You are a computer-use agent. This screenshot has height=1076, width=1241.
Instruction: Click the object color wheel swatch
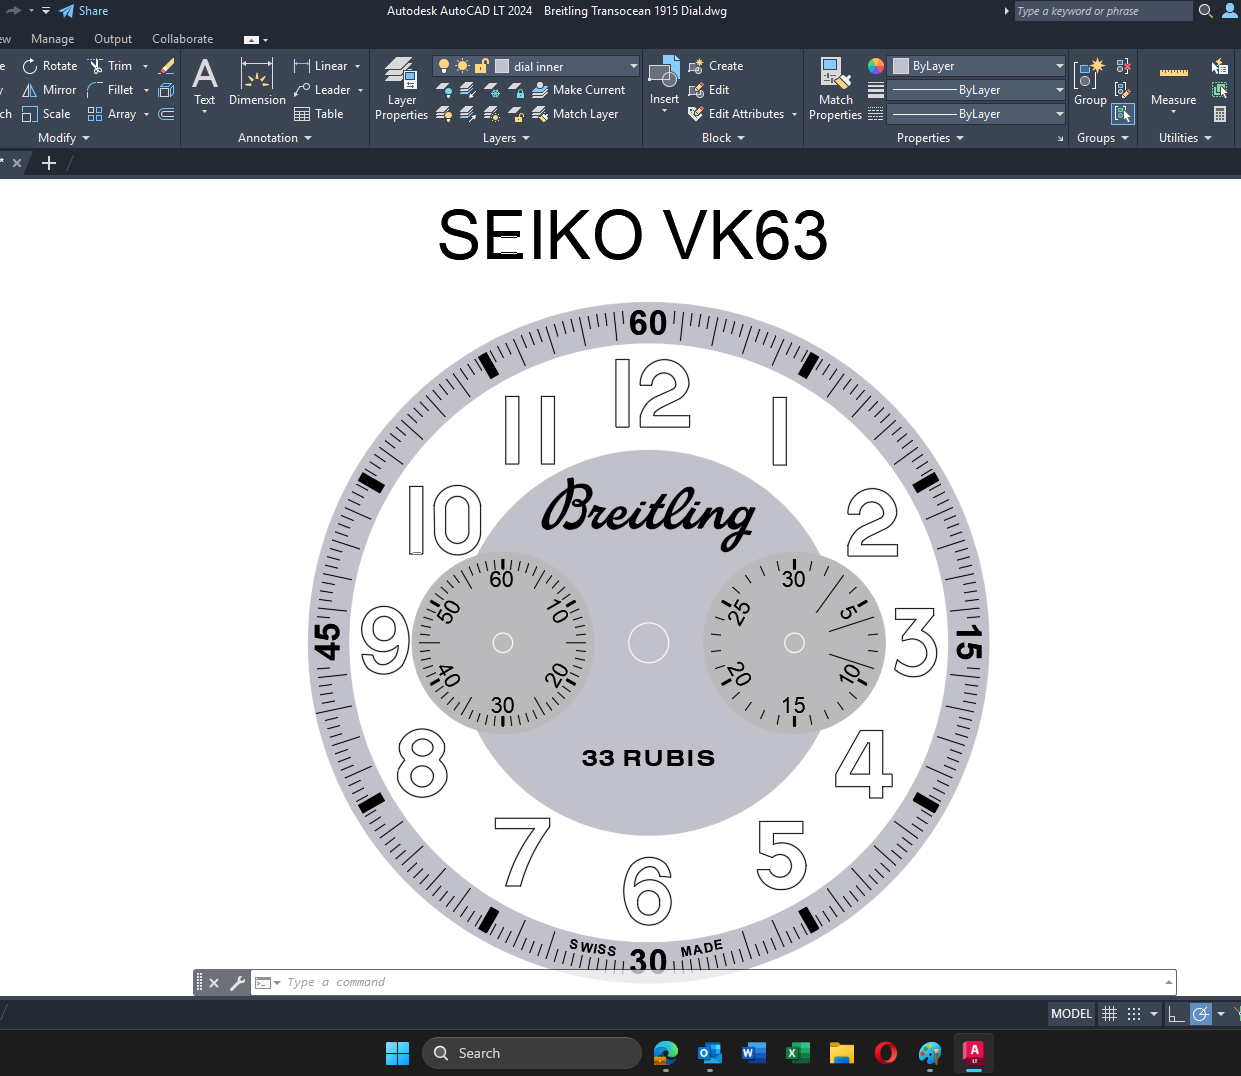[x=875, y=66]
